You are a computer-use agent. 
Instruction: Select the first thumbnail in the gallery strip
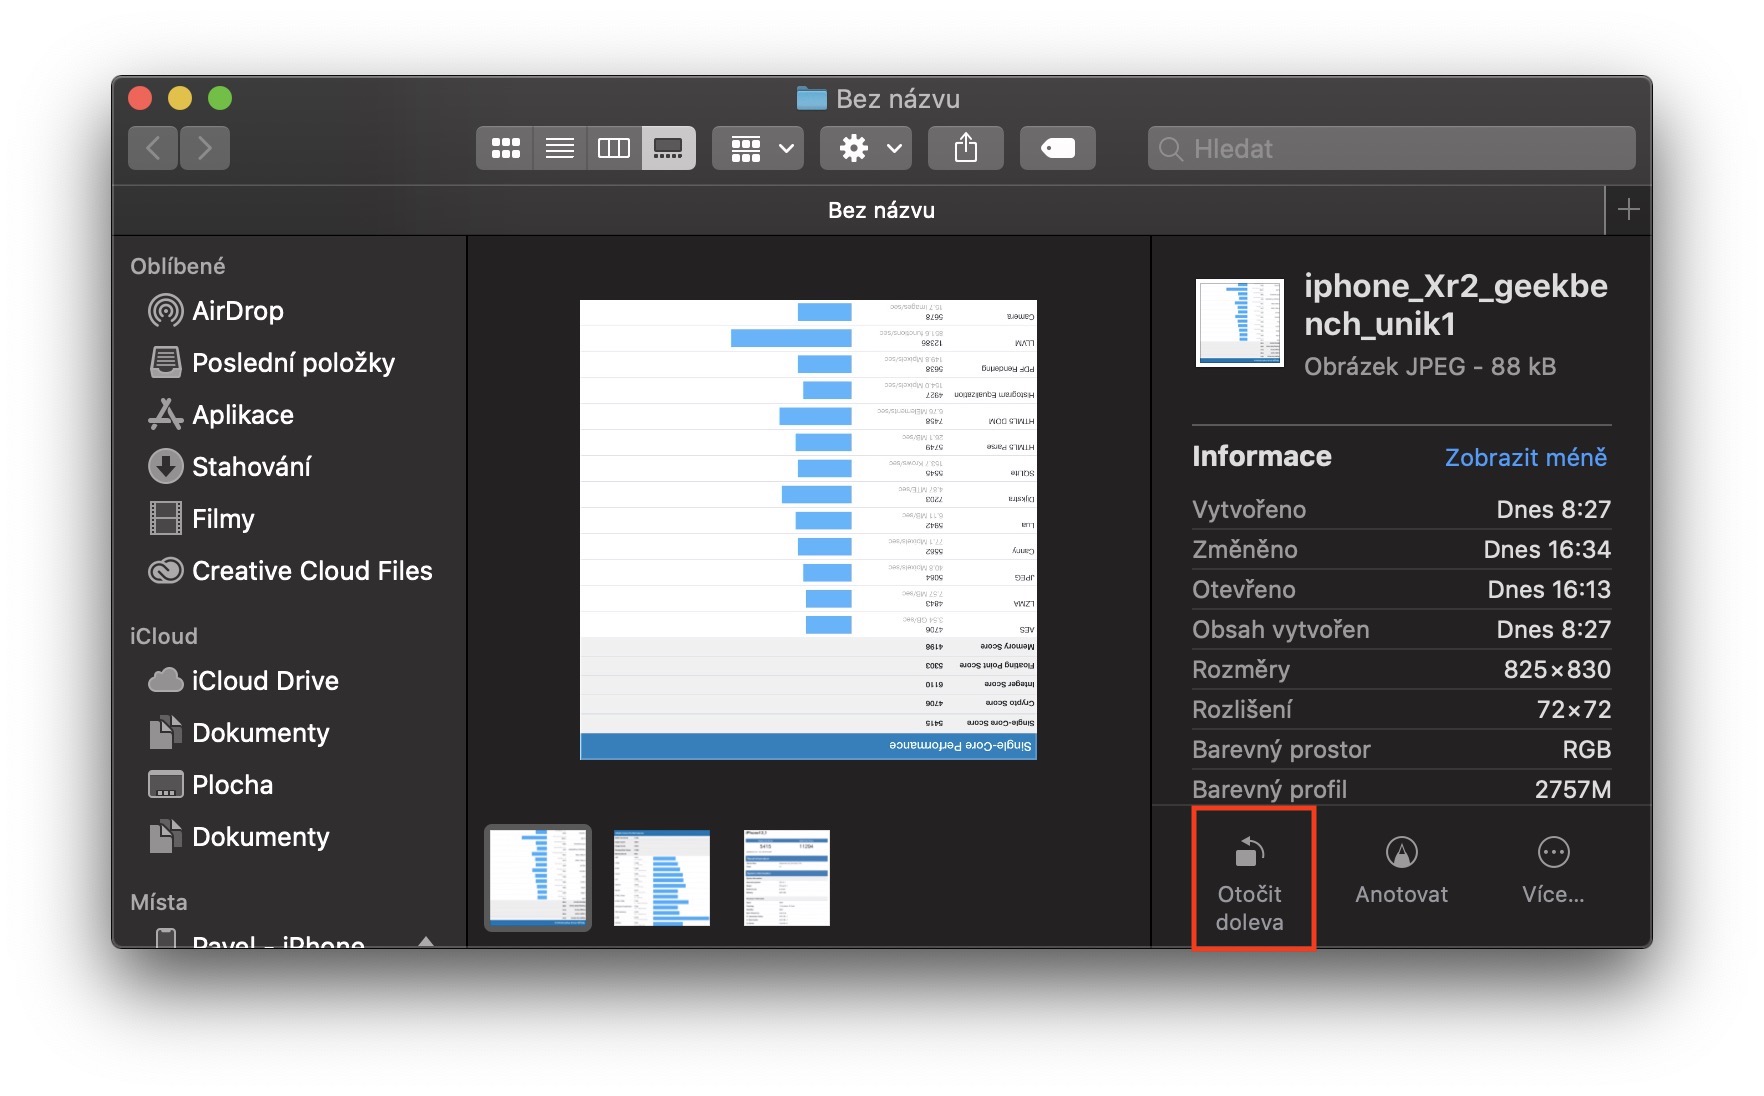tap(538, 878)
